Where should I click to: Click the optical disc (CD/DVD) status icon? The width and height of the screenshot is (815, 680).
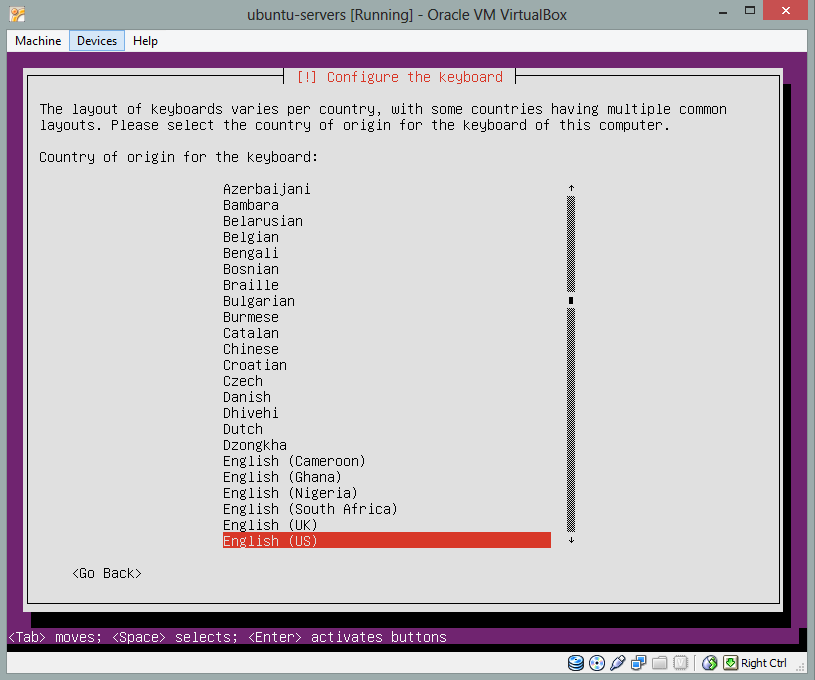point(597,663)
